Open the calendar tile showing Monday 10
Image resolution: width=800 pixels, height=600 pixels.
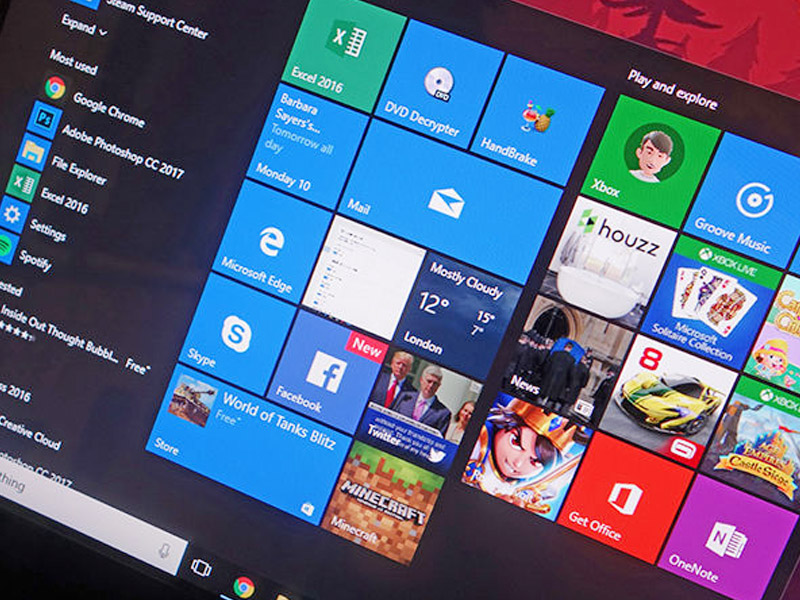[306, 145]
